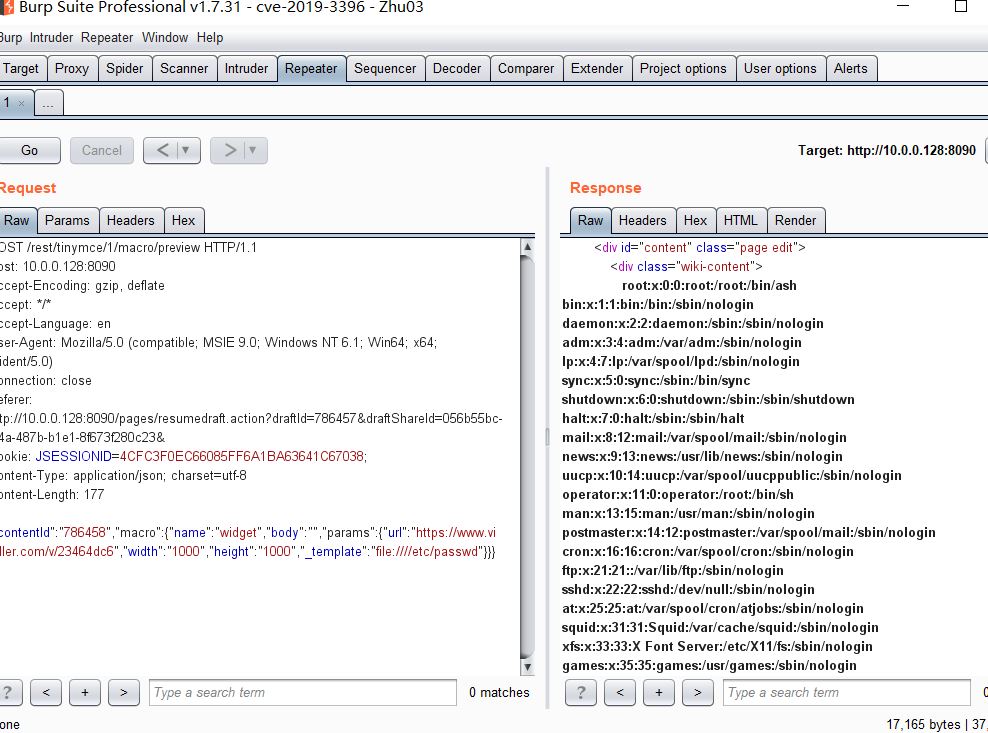Click the response search previous match < button
Image resolution: width=988 pixels, height=733 pixels.
pos(620,693)
